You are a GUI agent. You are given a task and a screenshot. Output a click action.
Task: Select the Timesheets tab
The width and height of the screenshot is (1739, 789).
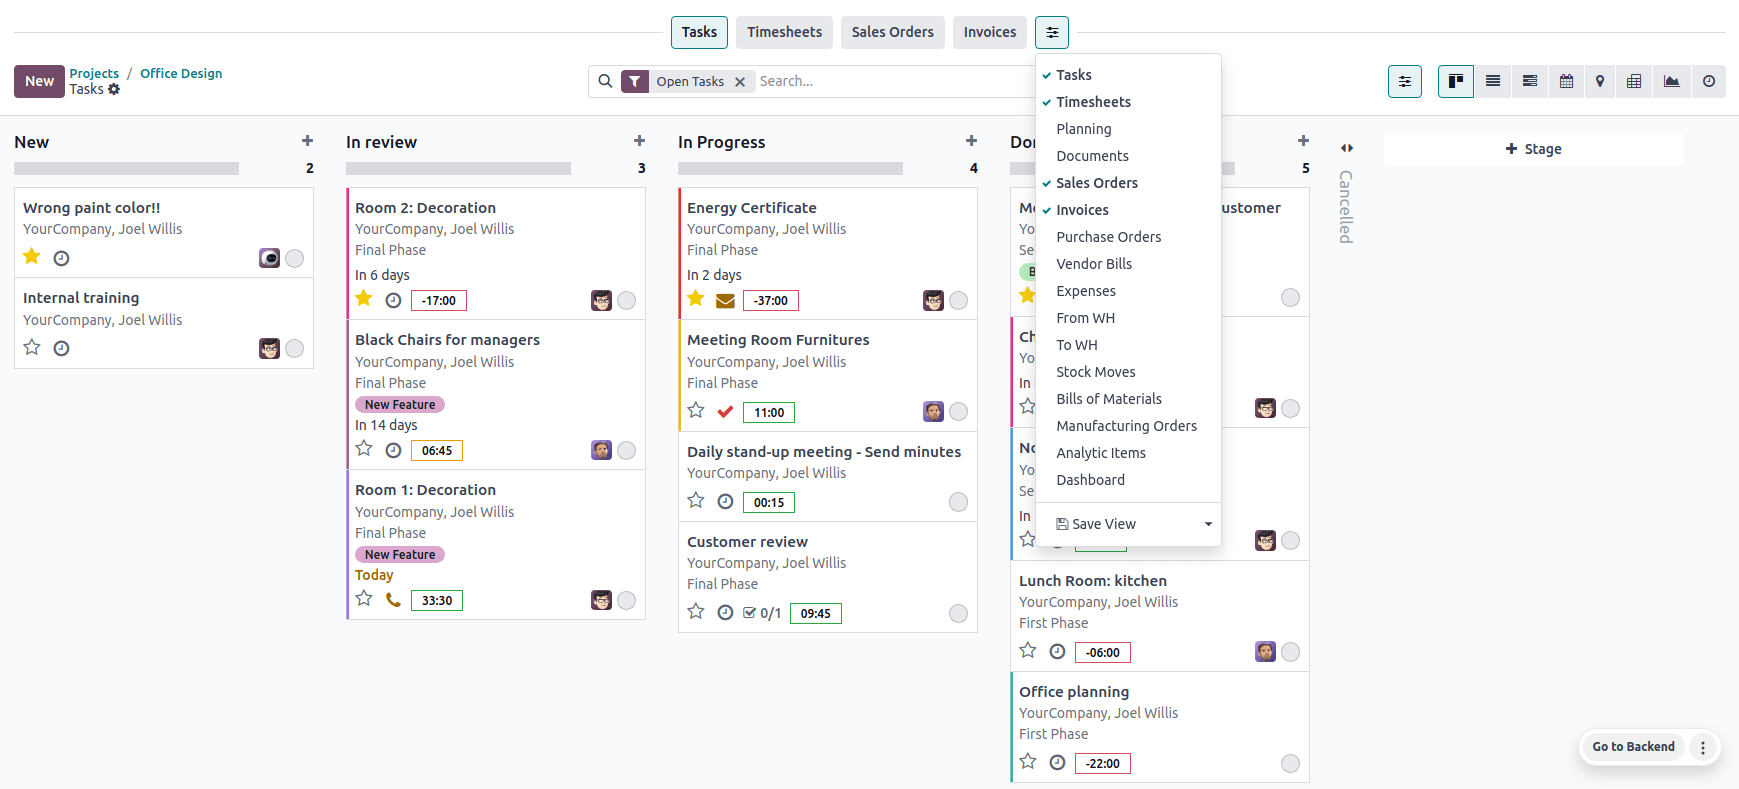point(784,32)
